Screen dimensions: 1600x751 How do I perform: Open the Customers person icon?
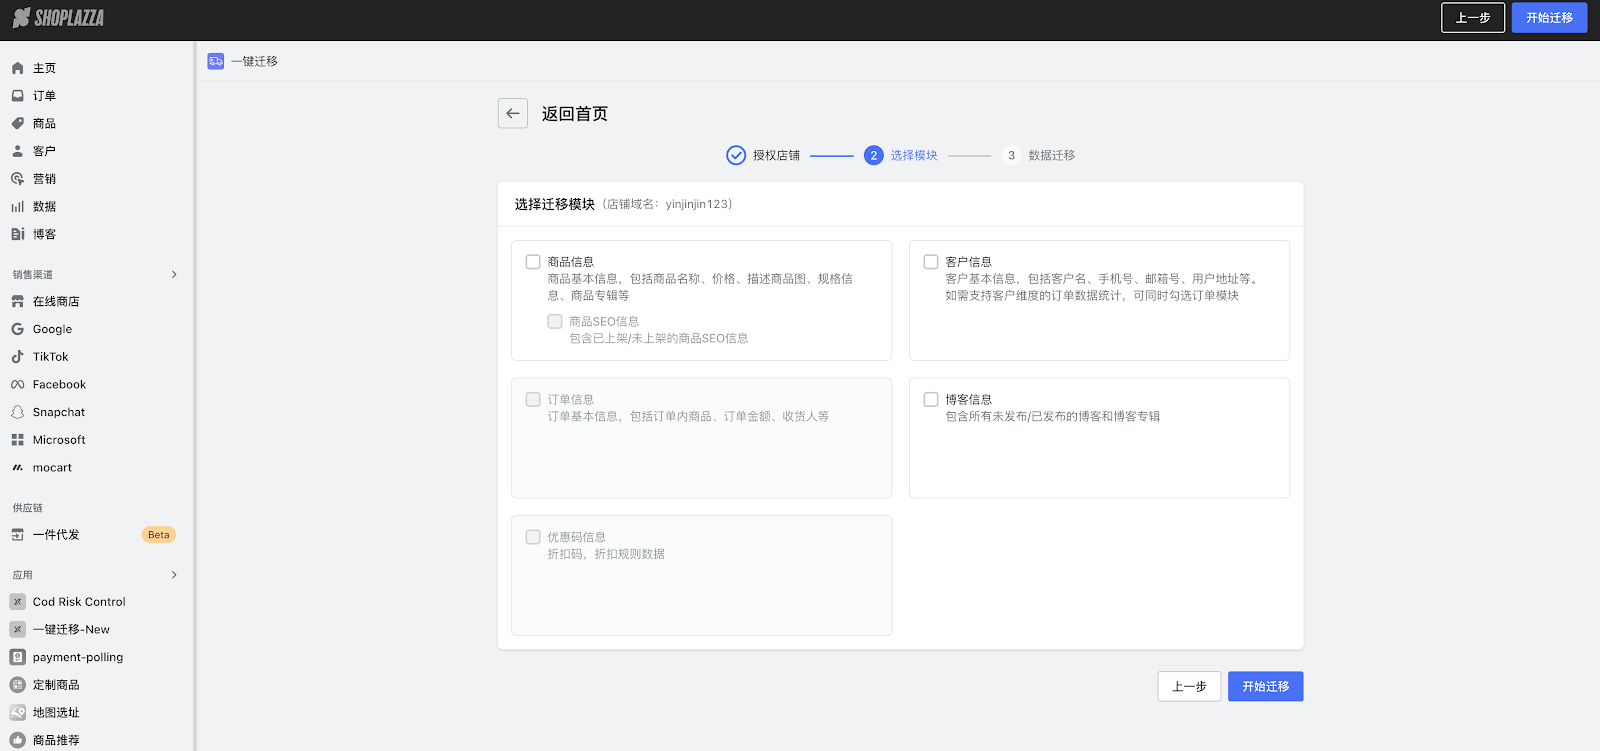click(17, 151)
